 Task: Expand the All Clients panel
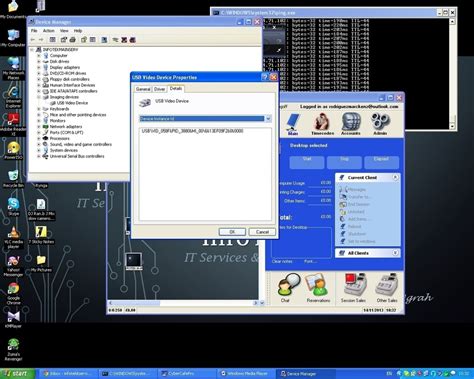pos(395,253)
